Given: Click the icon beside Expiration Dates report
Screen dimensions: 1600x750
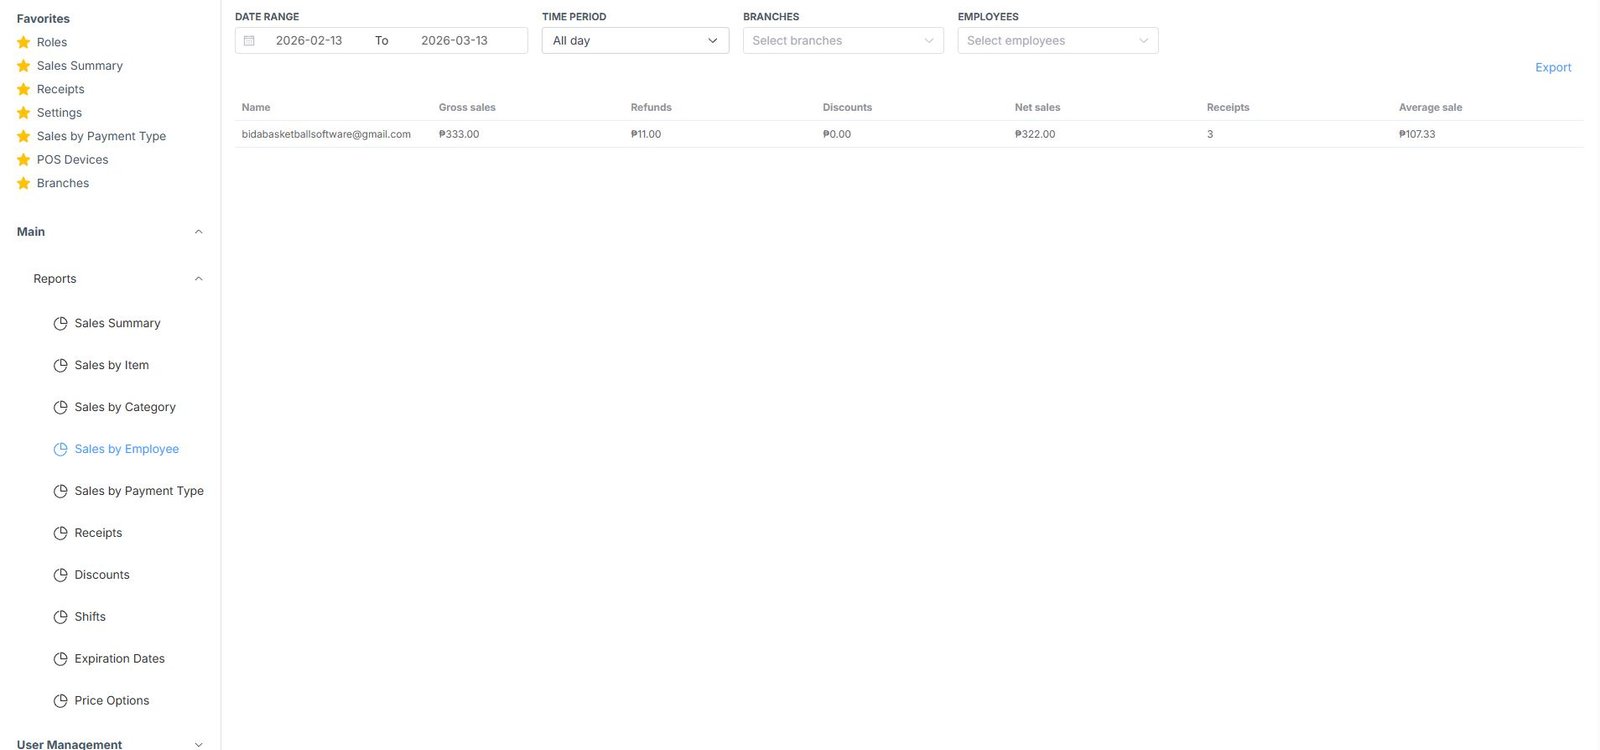Looking at the screenshot, I should tap(60, 659).
